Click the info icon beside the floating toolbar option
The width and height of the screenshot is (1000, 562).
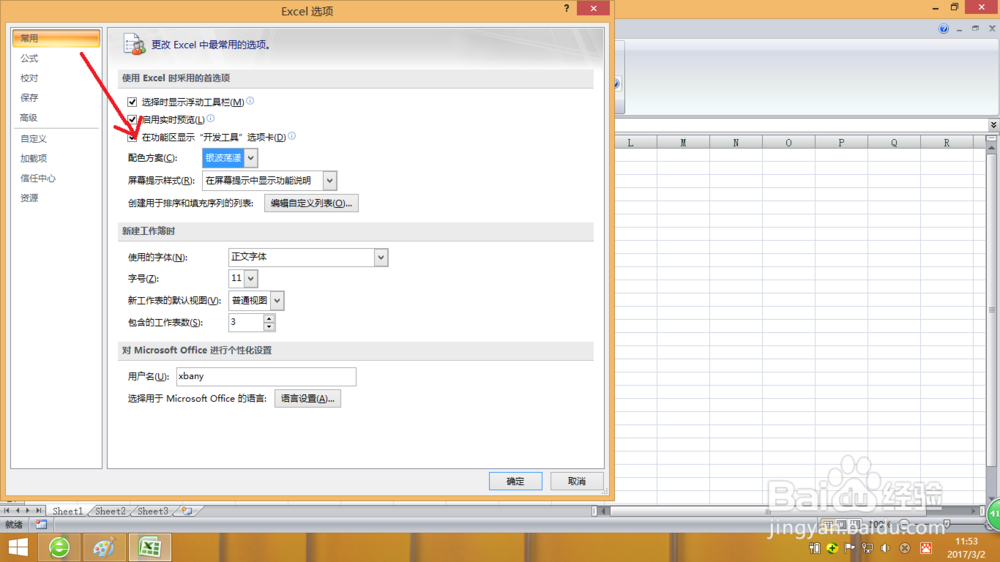(250, 101)
